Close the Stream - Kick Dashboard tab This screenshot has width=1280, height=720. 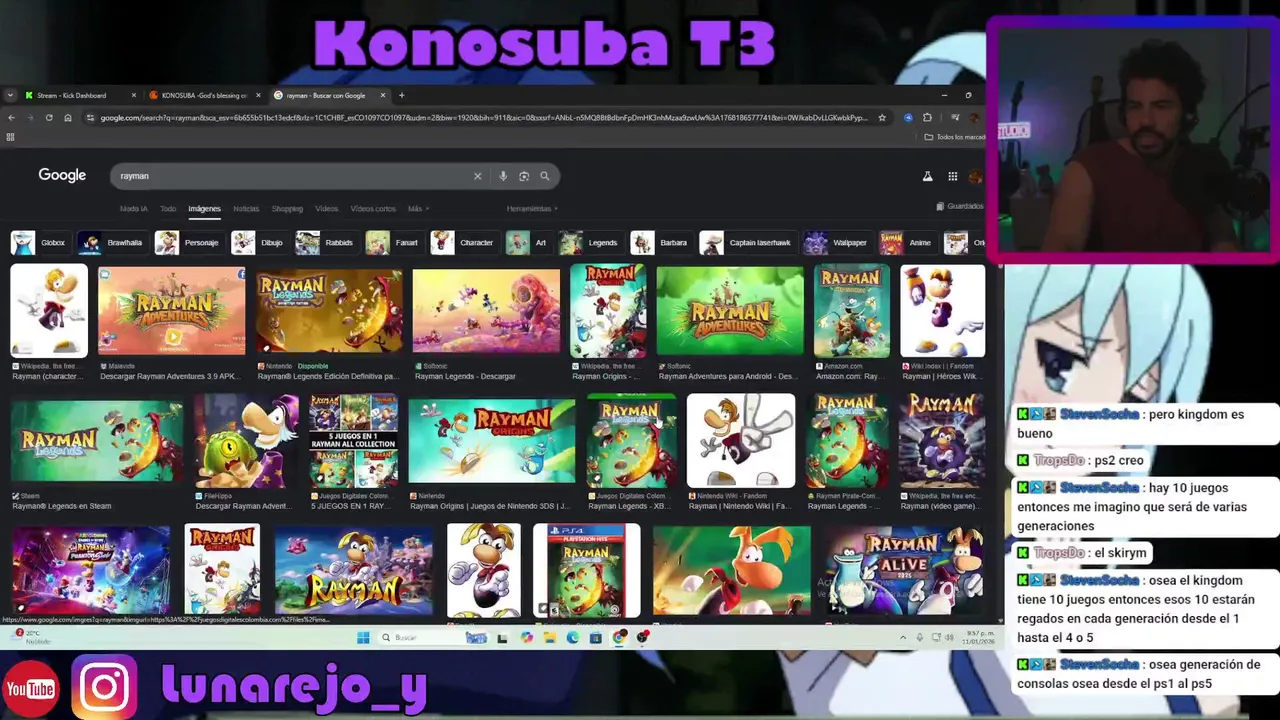134,96
